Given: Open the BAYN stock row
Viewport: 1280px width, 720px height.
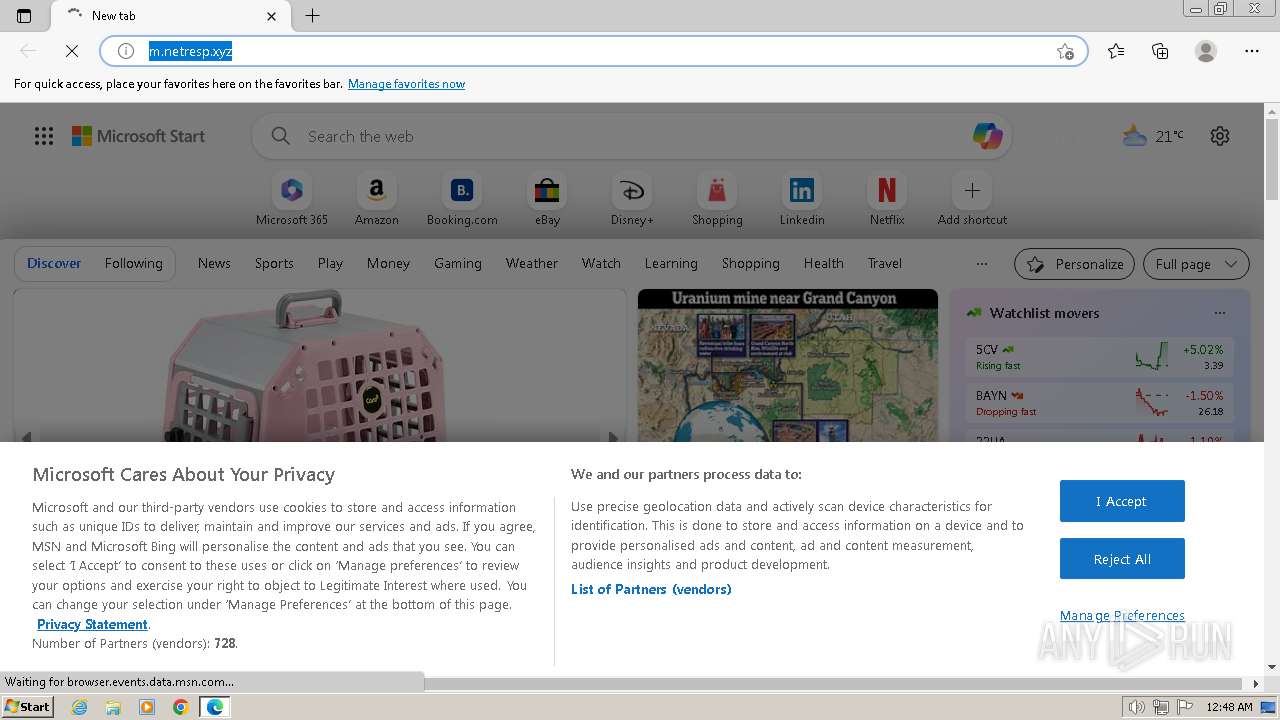Looking at the screenshot, I should 1099,403.
